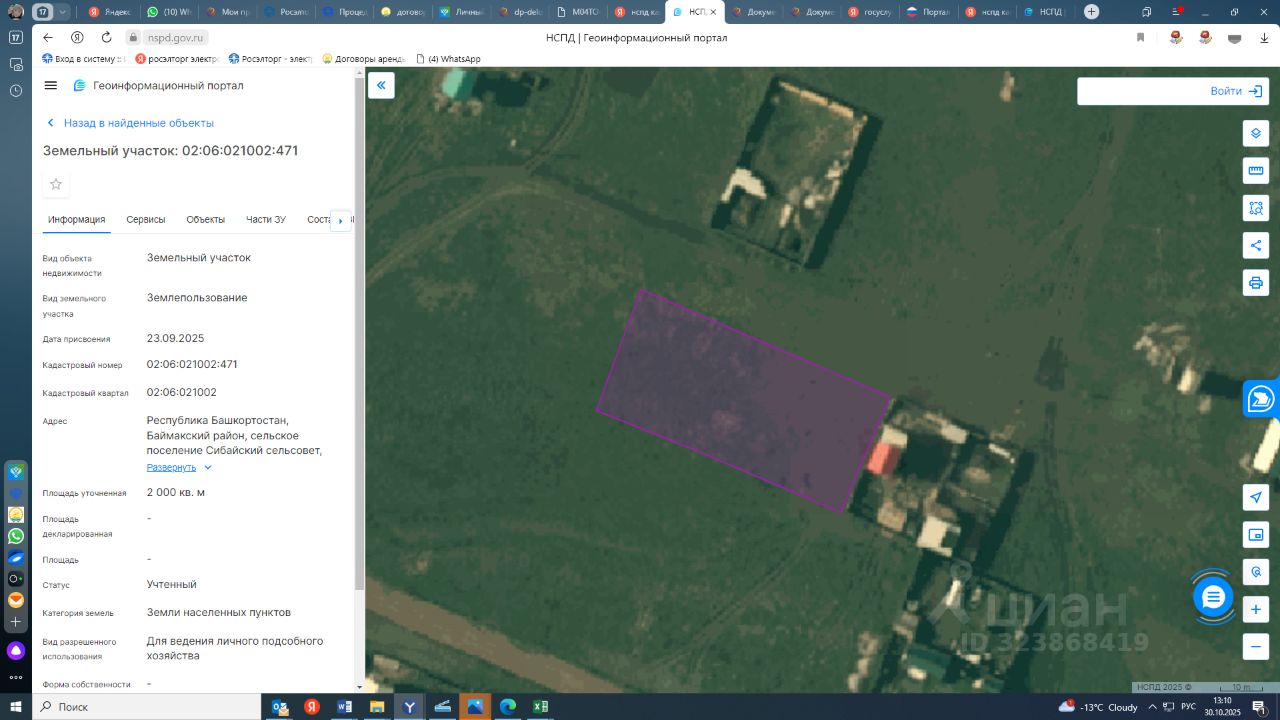Open the Windows Start menu
Viewport: 1280px width, 720px height.
16,707
